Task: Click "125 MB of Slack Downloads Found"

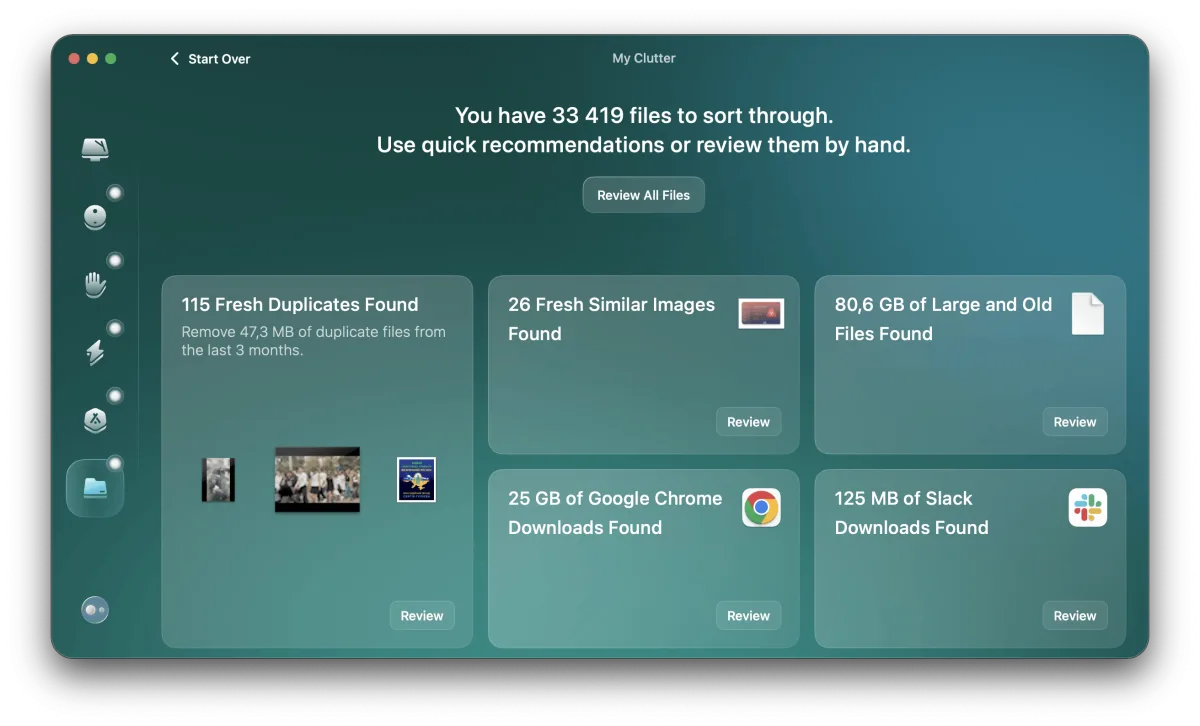Action: [x=912, y=513]
